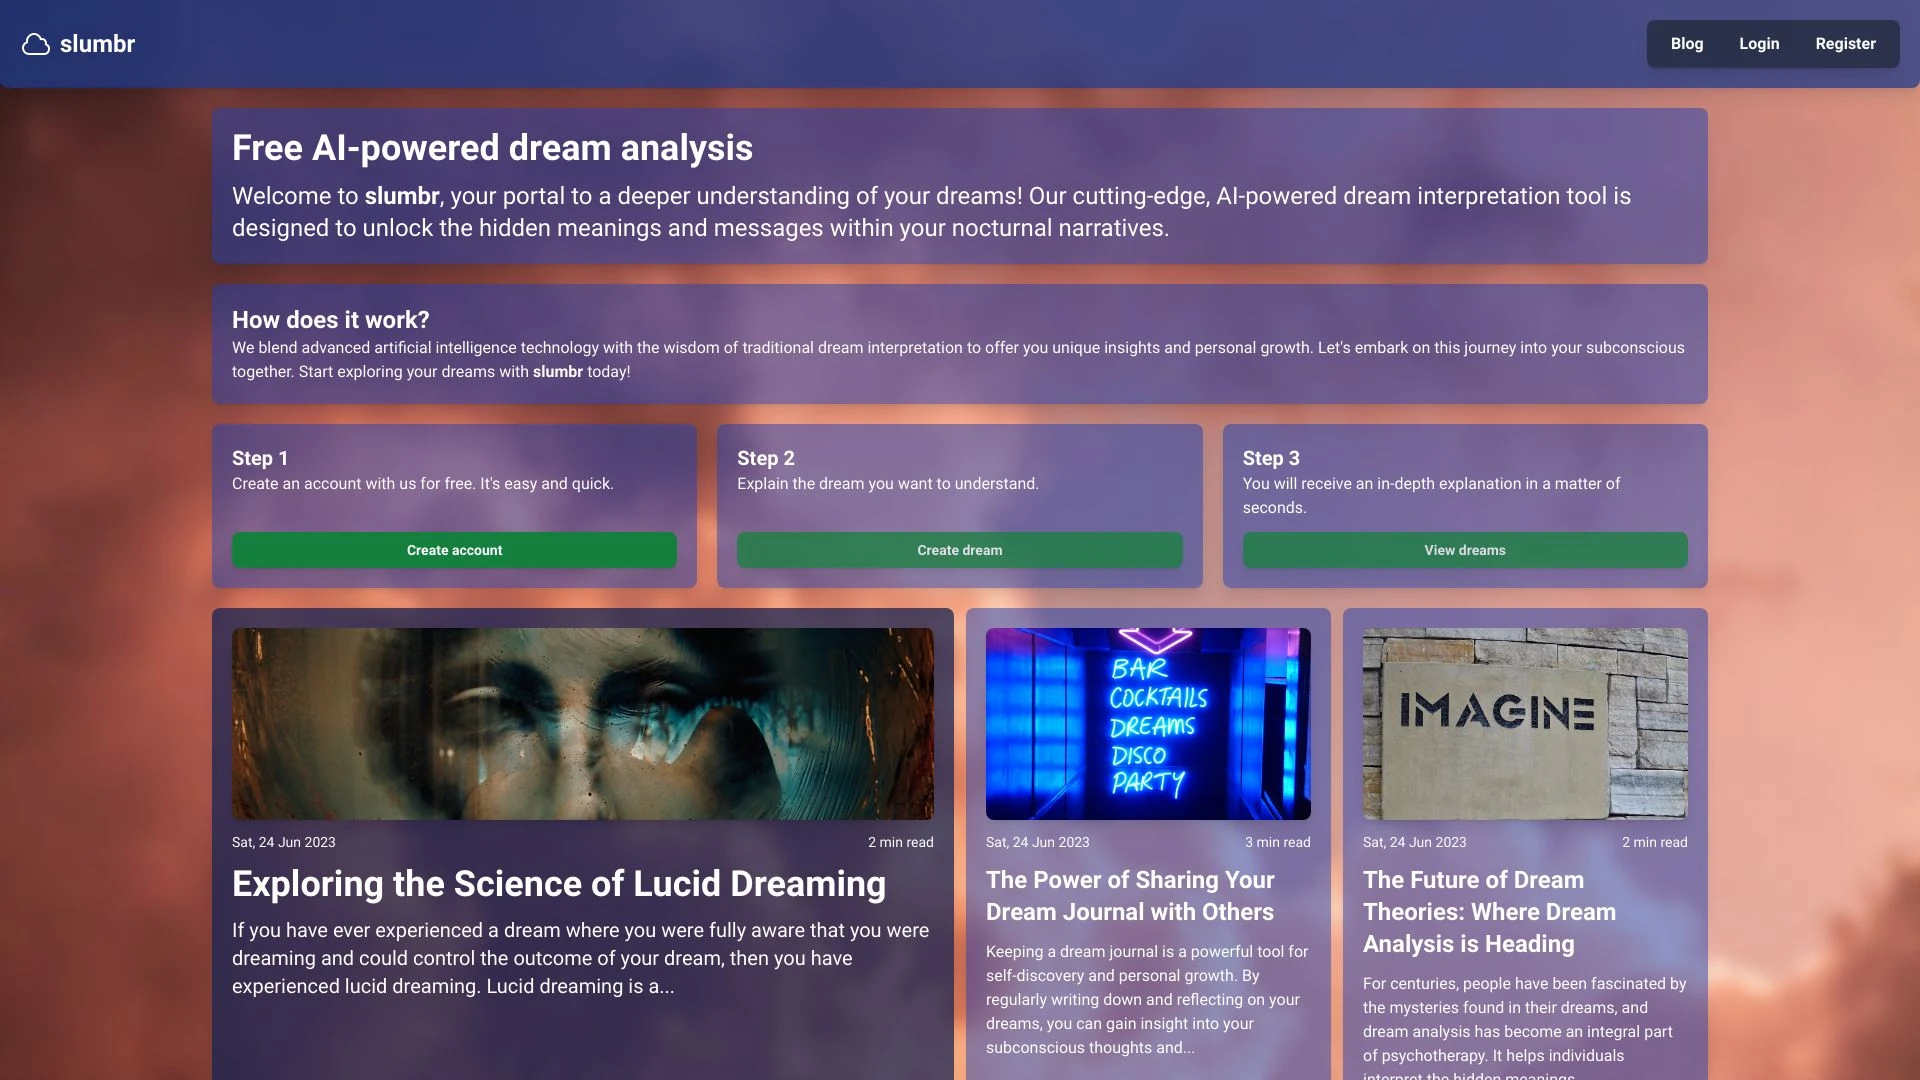Click the neon bar sign thumbnail
The height and width of the screenshot is (1080, 1920).
click(x=1147, y=723)
